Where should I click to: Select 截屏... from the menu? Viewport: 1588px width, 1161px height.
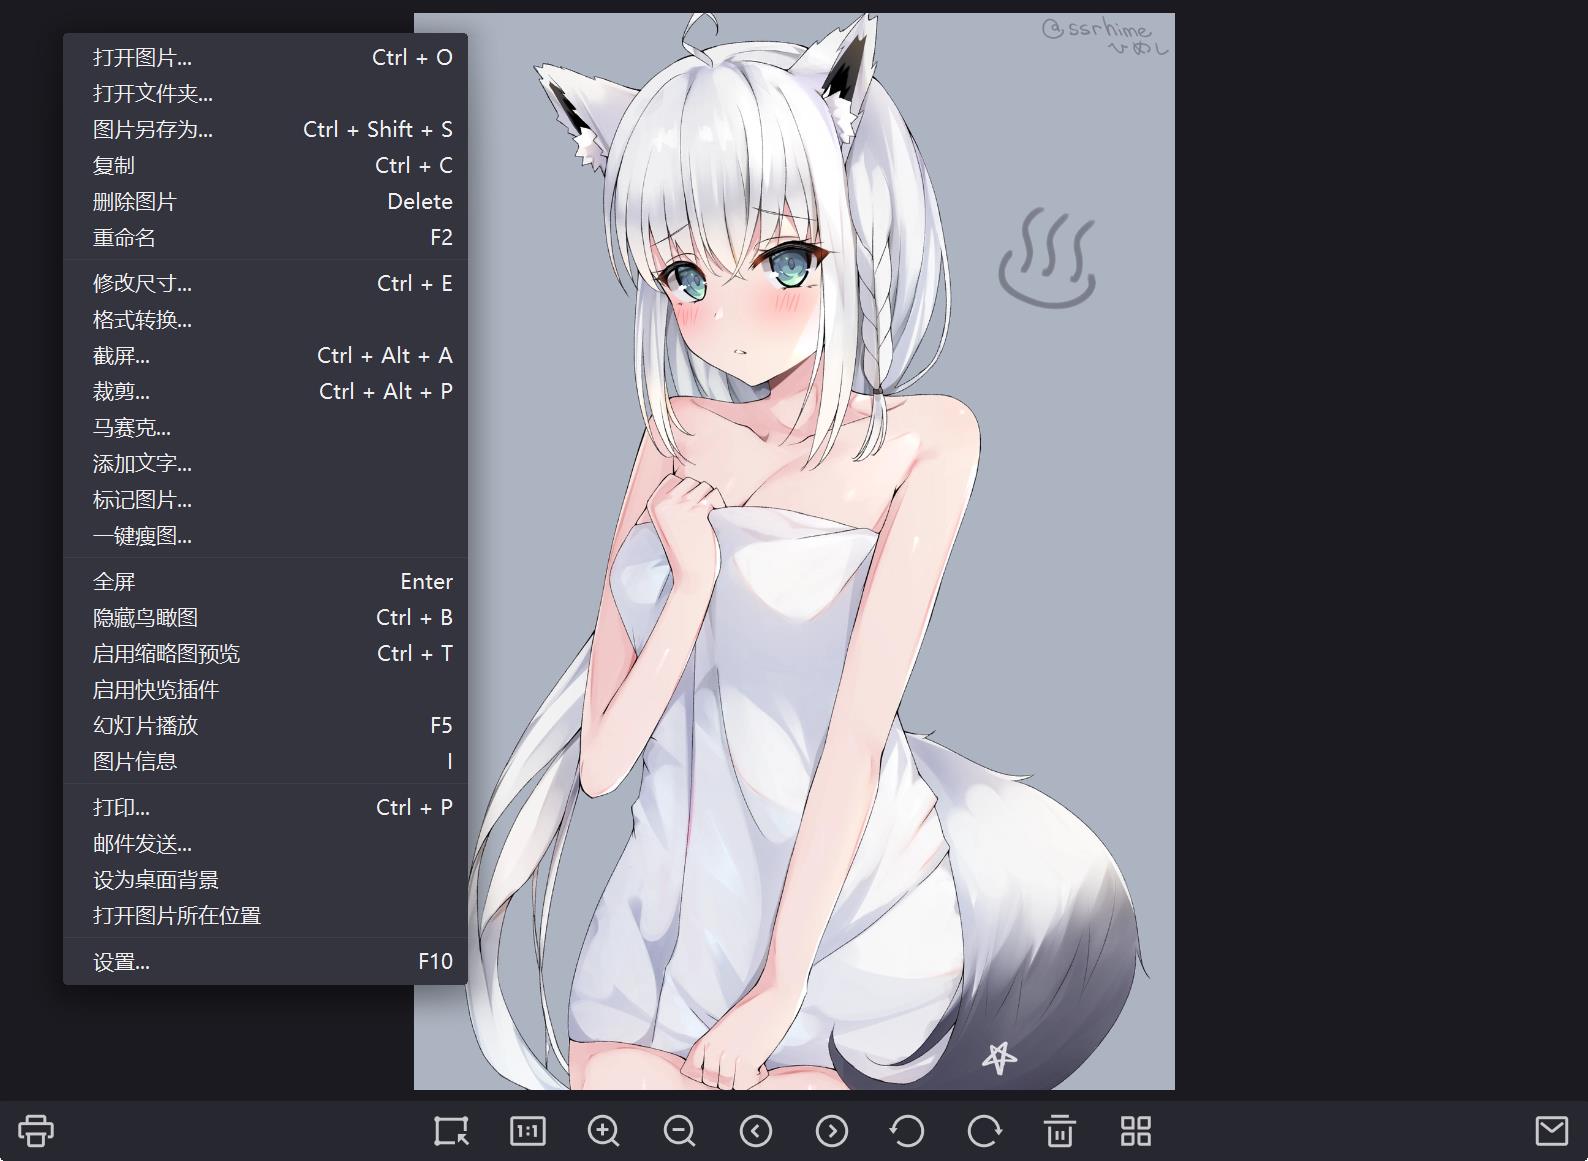pos(265,356)
